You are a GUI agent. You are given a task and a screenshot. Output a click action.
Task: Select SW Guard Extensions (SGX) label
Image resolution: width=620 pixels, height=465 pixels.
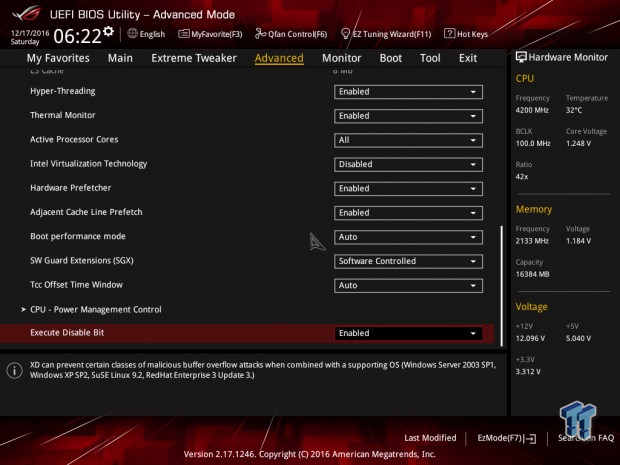tap(82, 260)
